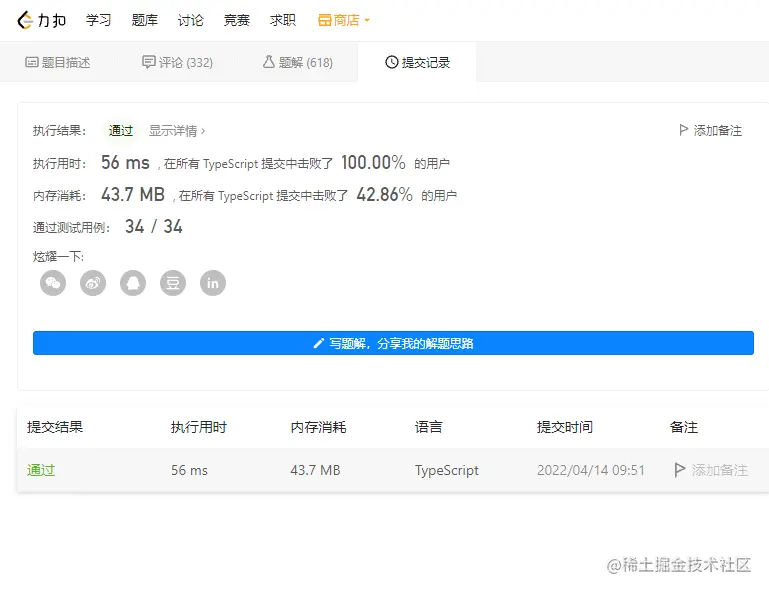The width and height of the screenshot is (769, 592).
Task: Share result via LinkedIn icon
Action: 213,283
